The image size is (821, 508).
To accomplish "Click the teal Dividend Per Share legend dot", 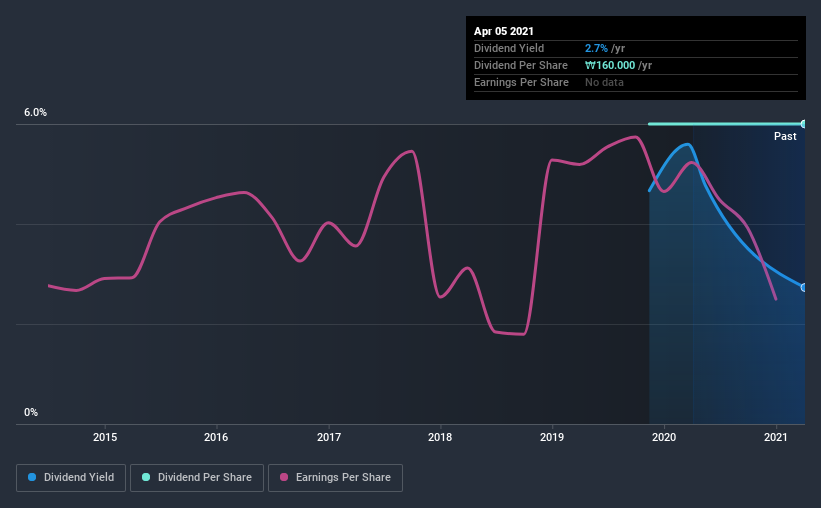I will click(146, 477).
